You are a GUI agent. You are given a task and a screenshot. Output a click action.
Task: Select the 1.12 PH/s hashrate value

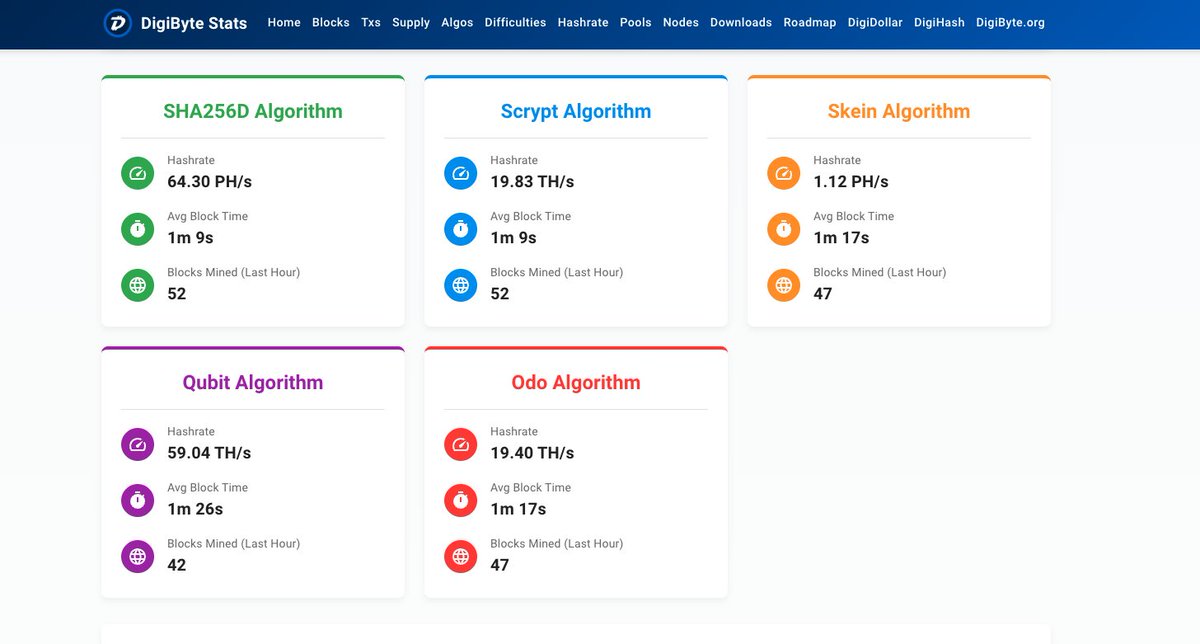click(x=851, y=182)
